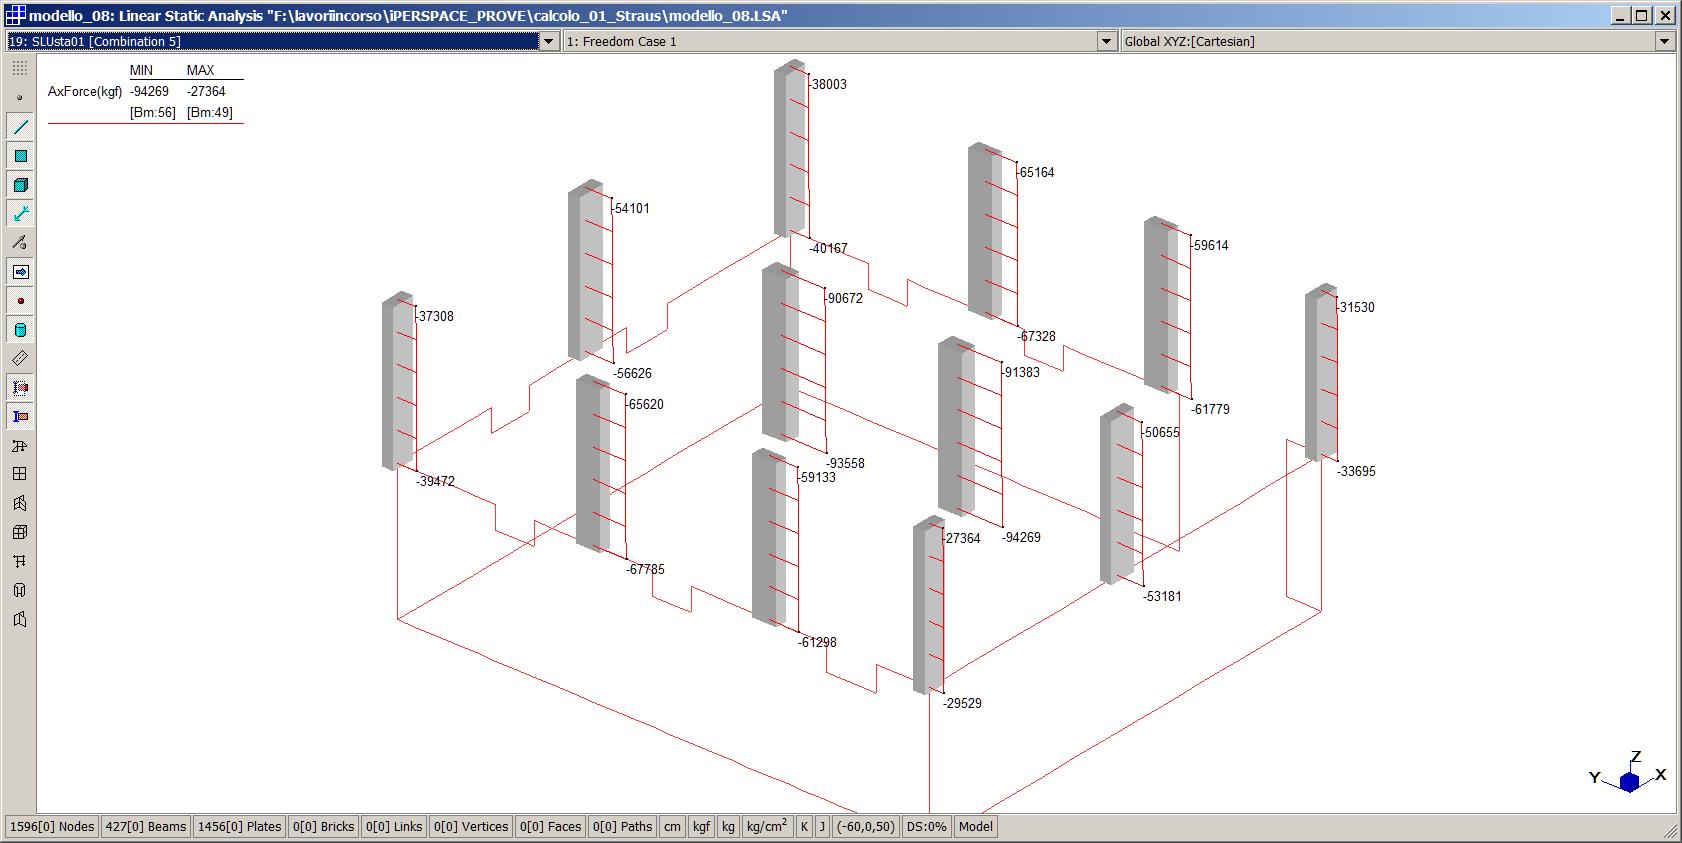Click the Model tab in status bar
The image size is (1682, 843).
(x=975, y=827)
